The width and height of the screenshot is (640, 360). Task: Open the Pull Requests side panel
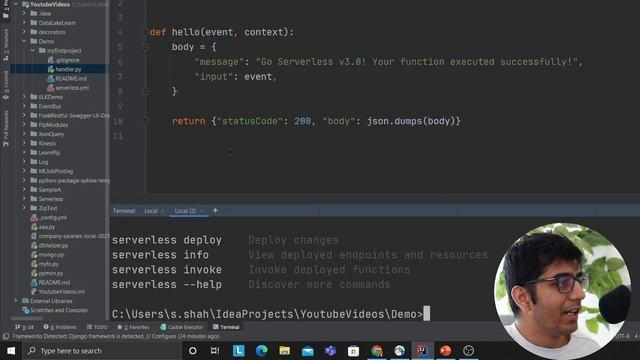6,129
